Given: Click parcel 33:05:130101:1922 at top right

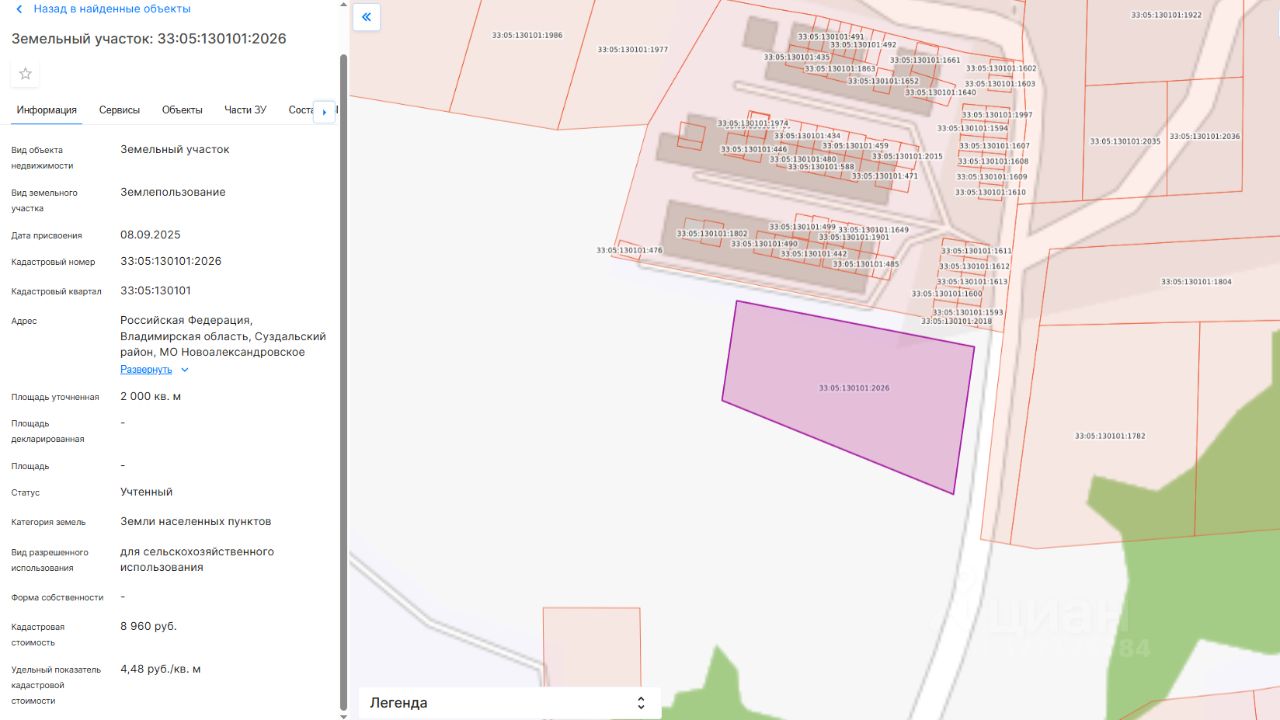Looking at the screenshot, I should click(1166, 15).
